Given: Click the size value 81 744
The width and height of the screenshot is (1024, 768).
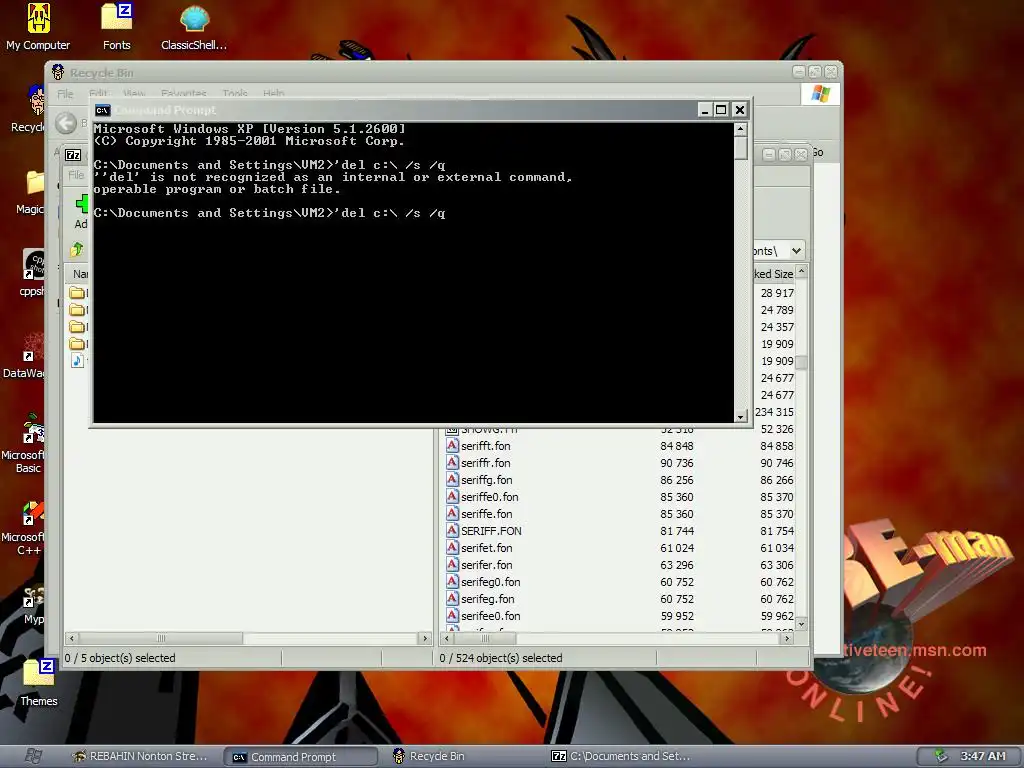Looking at the screenshot, I should (677, 530).
